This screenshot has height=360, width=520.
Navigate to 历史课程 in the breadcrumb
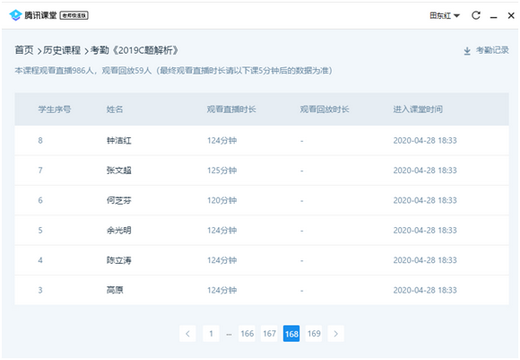tap(62, 50)
